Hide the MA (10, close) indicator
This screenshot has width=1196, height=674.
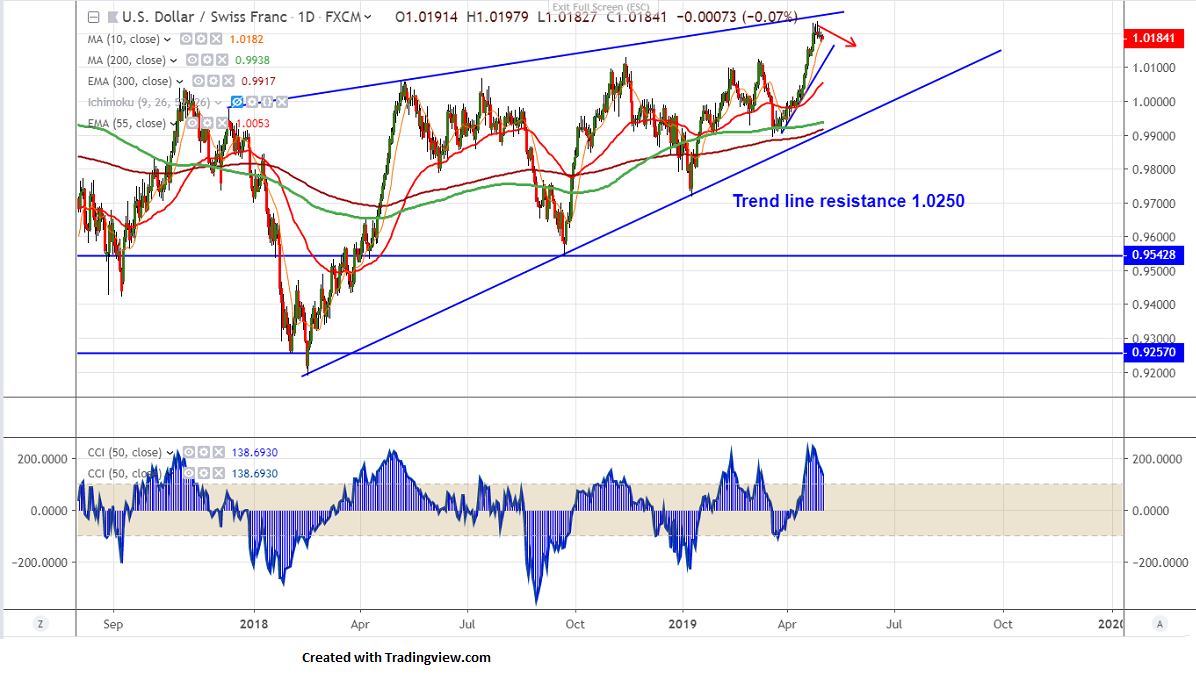[x=185, y=38]
